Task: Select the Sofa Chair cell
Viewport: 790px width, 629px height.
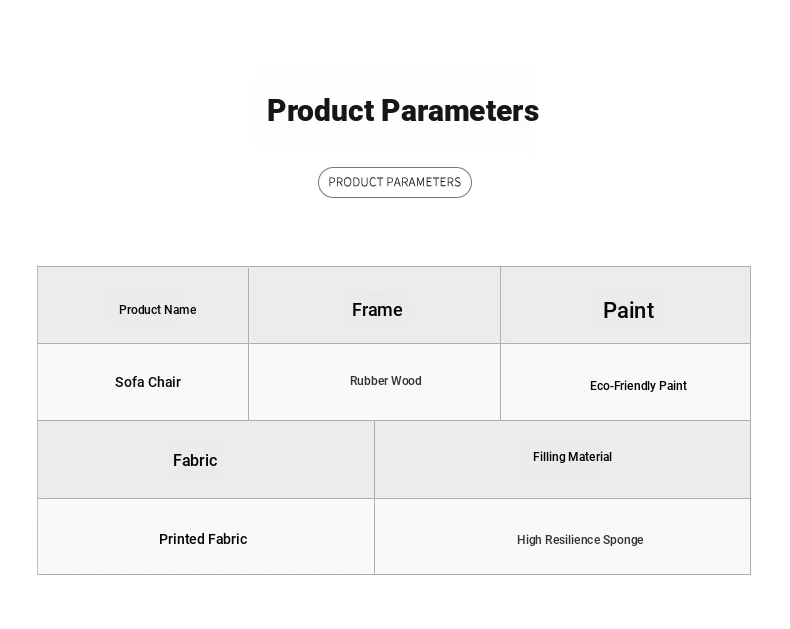Action: pos(143,382)
